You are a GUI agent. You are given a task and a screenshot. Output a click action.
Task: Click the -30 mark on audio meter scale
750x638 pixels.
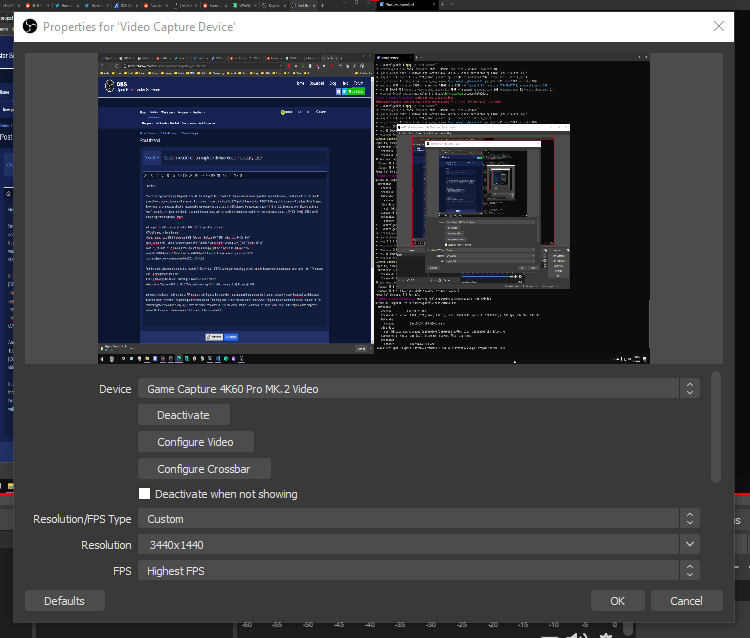point(431,625)
